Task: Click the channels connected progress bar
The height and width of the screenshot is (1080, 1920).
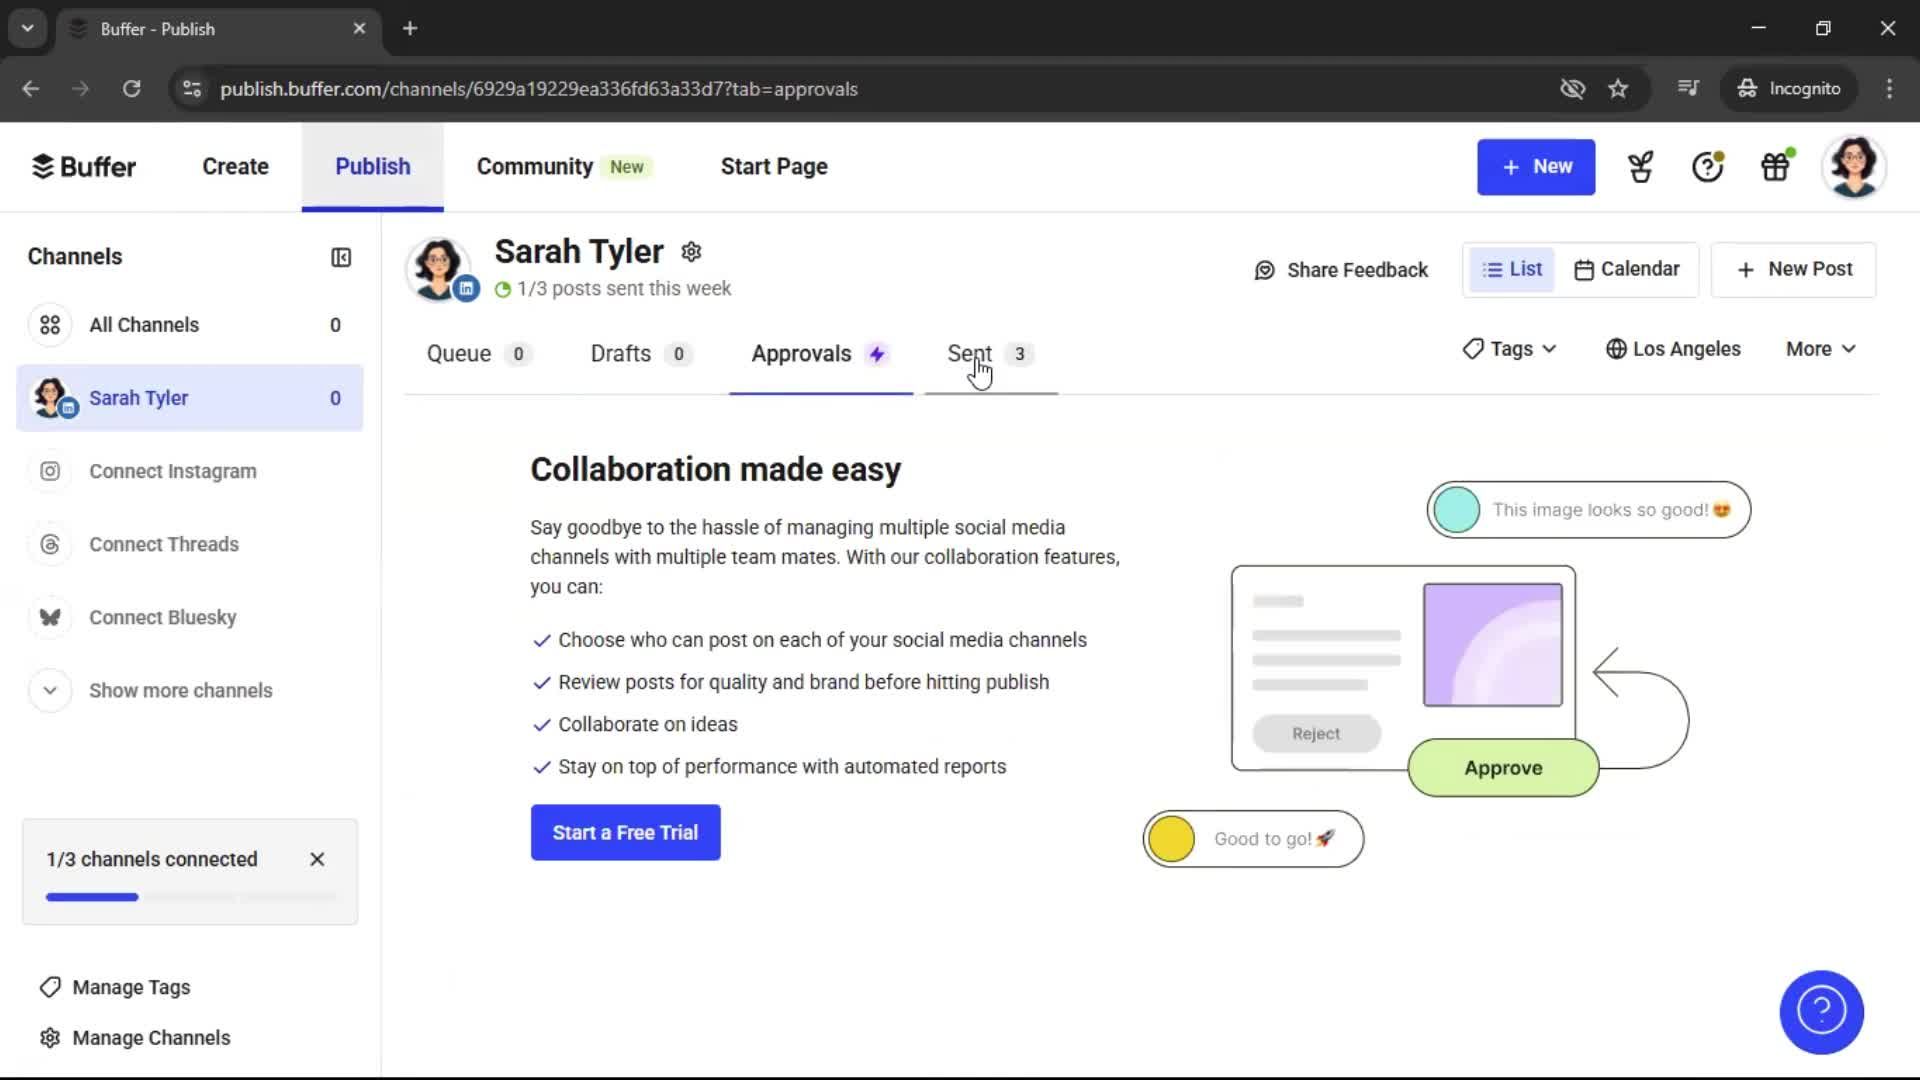Action: (190, 897)
